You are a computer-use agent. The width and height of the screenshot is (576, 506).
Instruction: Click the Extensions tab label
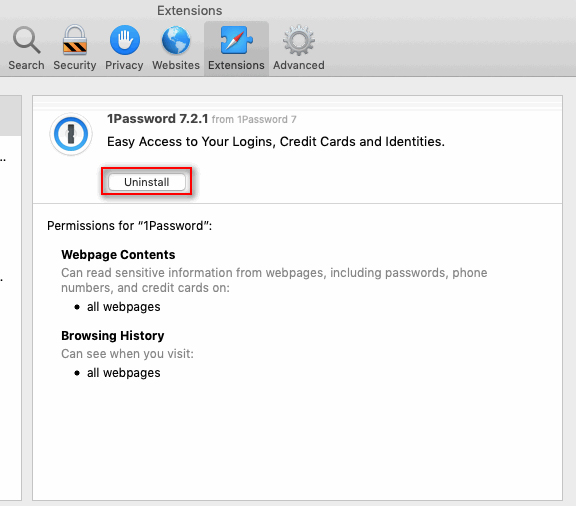point(236,65)
